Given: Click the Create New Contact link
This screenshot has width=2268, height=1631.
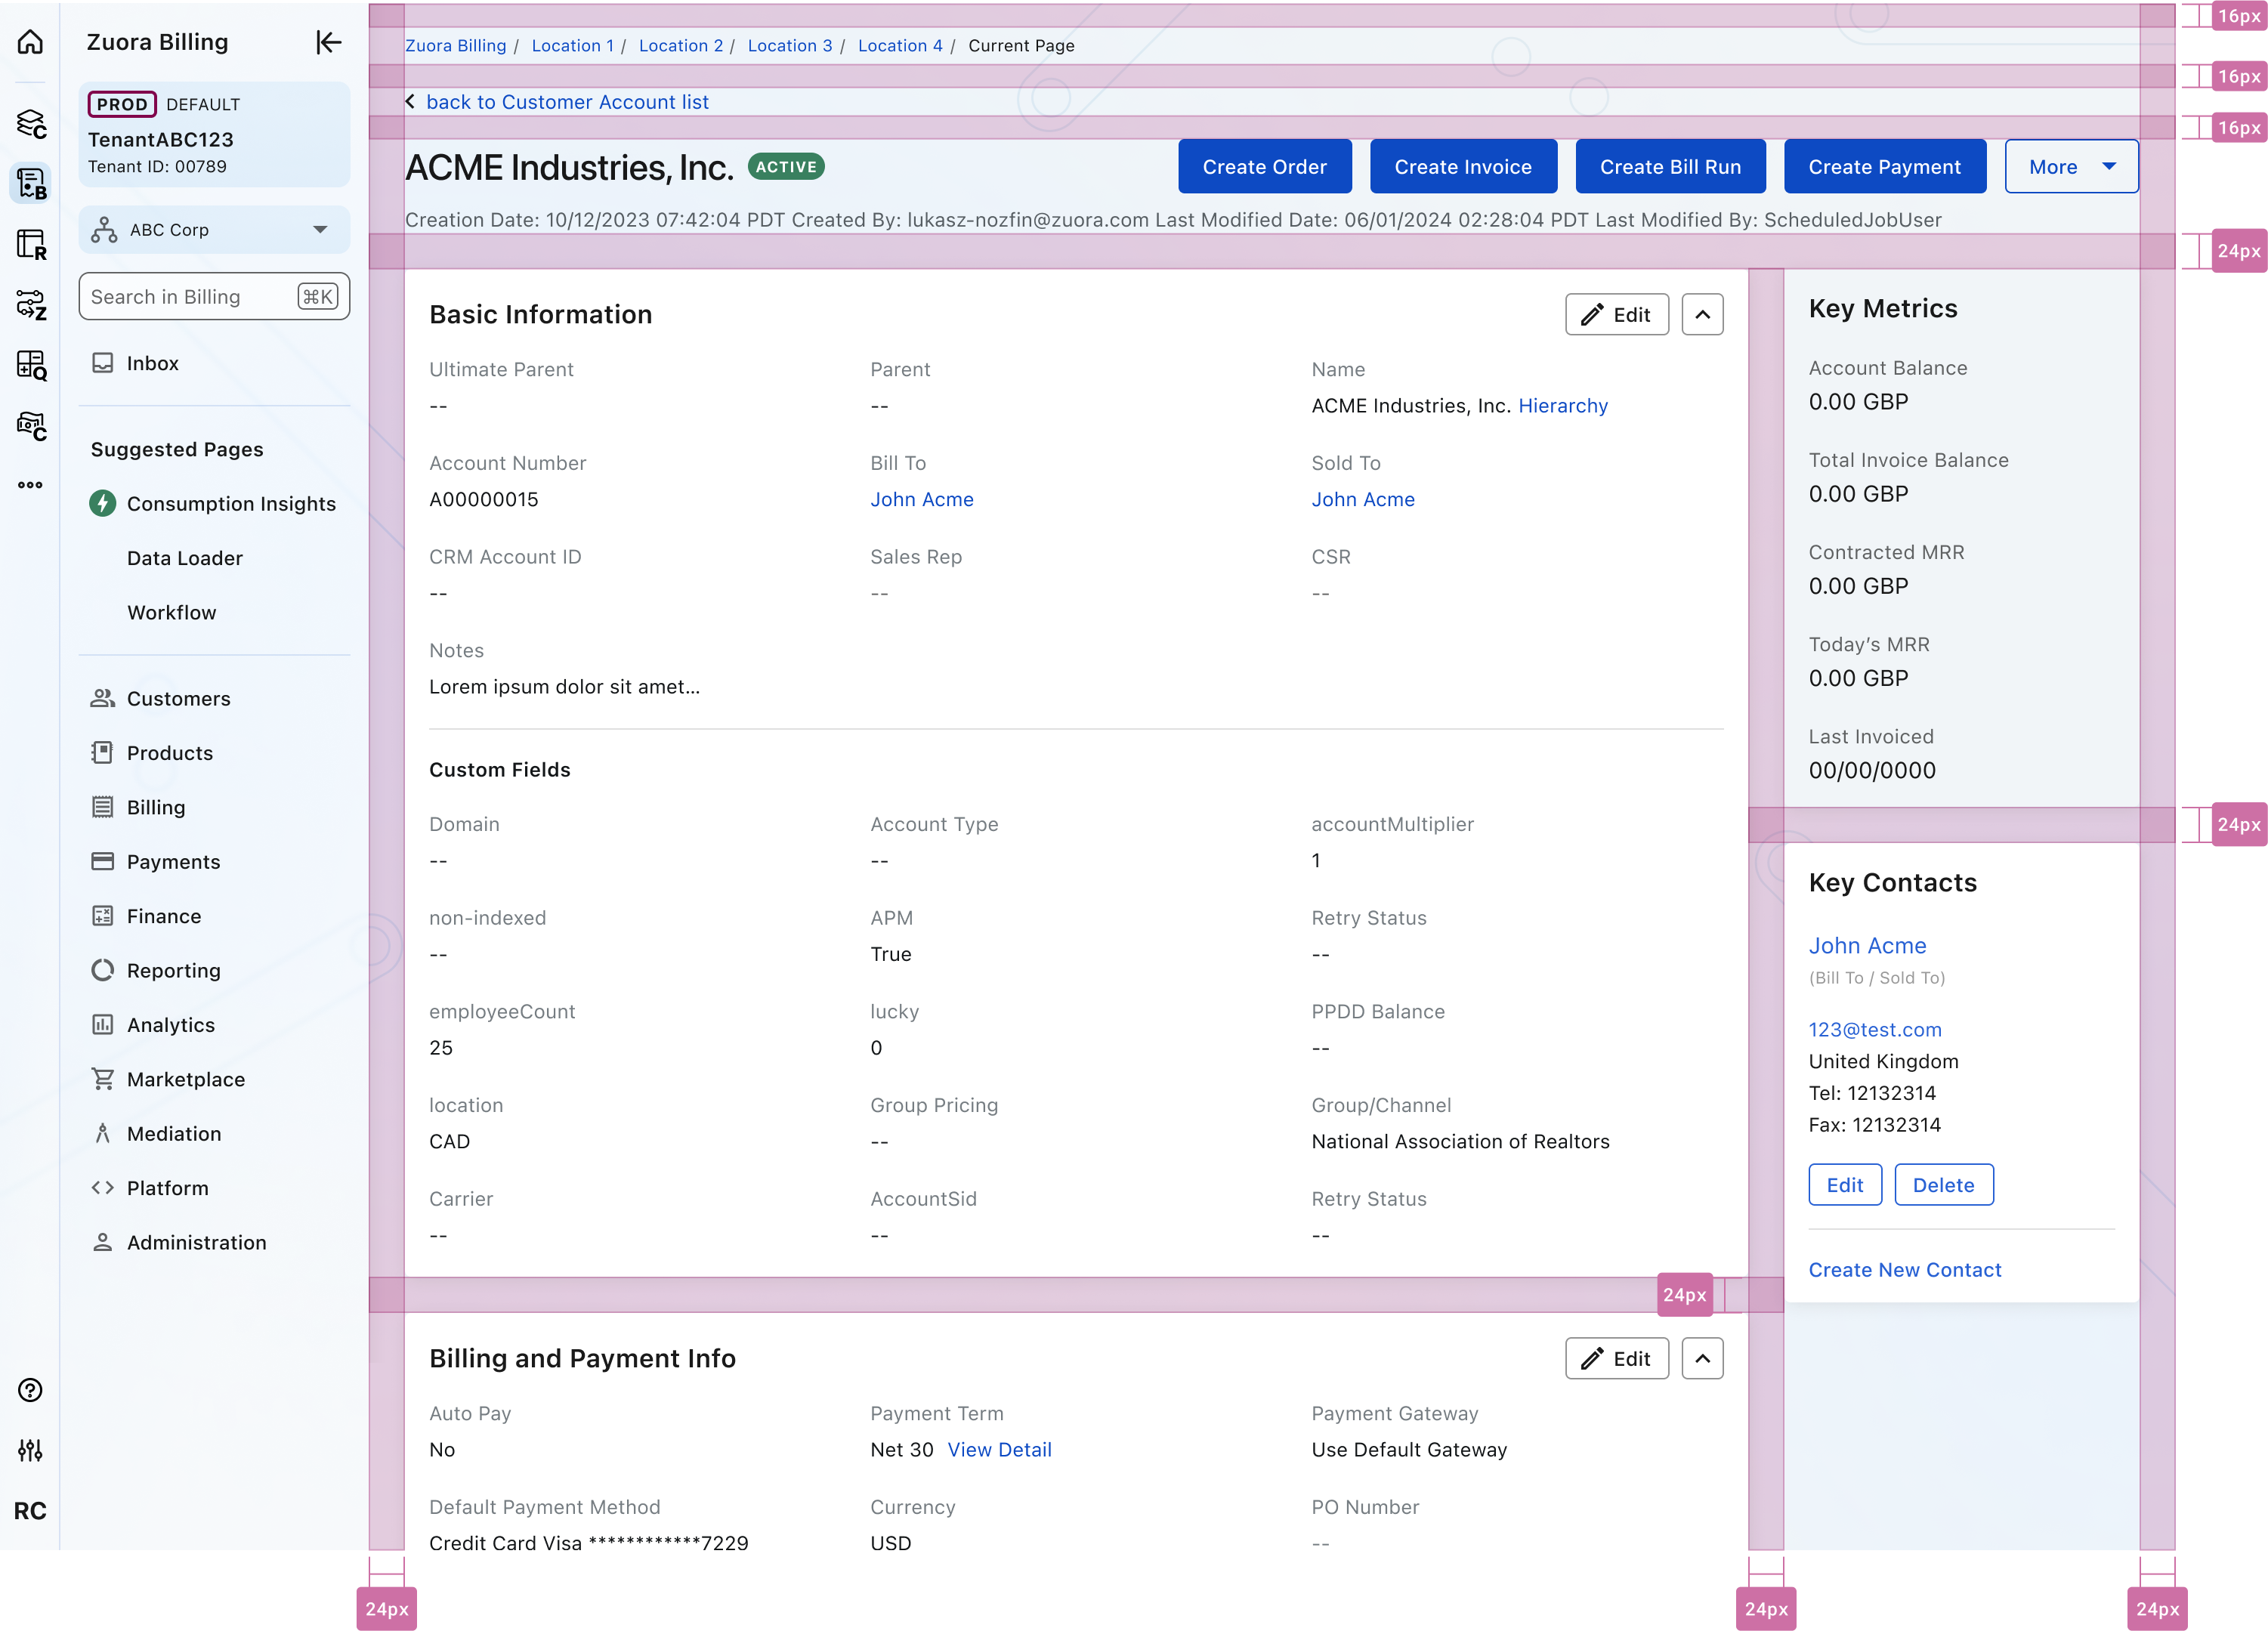Looking at the screenshot, I should pos(1904,1270).
